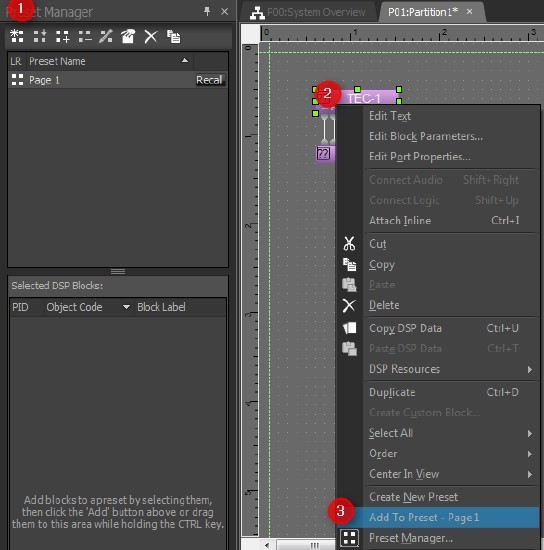Choose Duplicate menu item
This screenshot has height=550, width=544.
438,392
